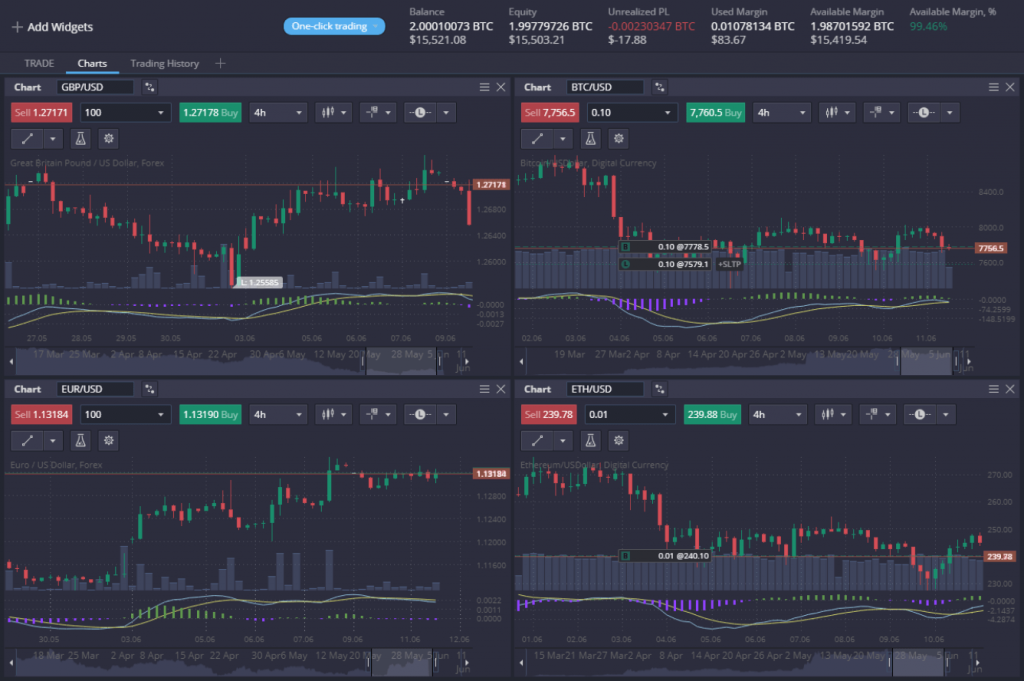
Task: Click the 239.88 Buy button for ETH/USD
Action: click(x=713, y=414)
